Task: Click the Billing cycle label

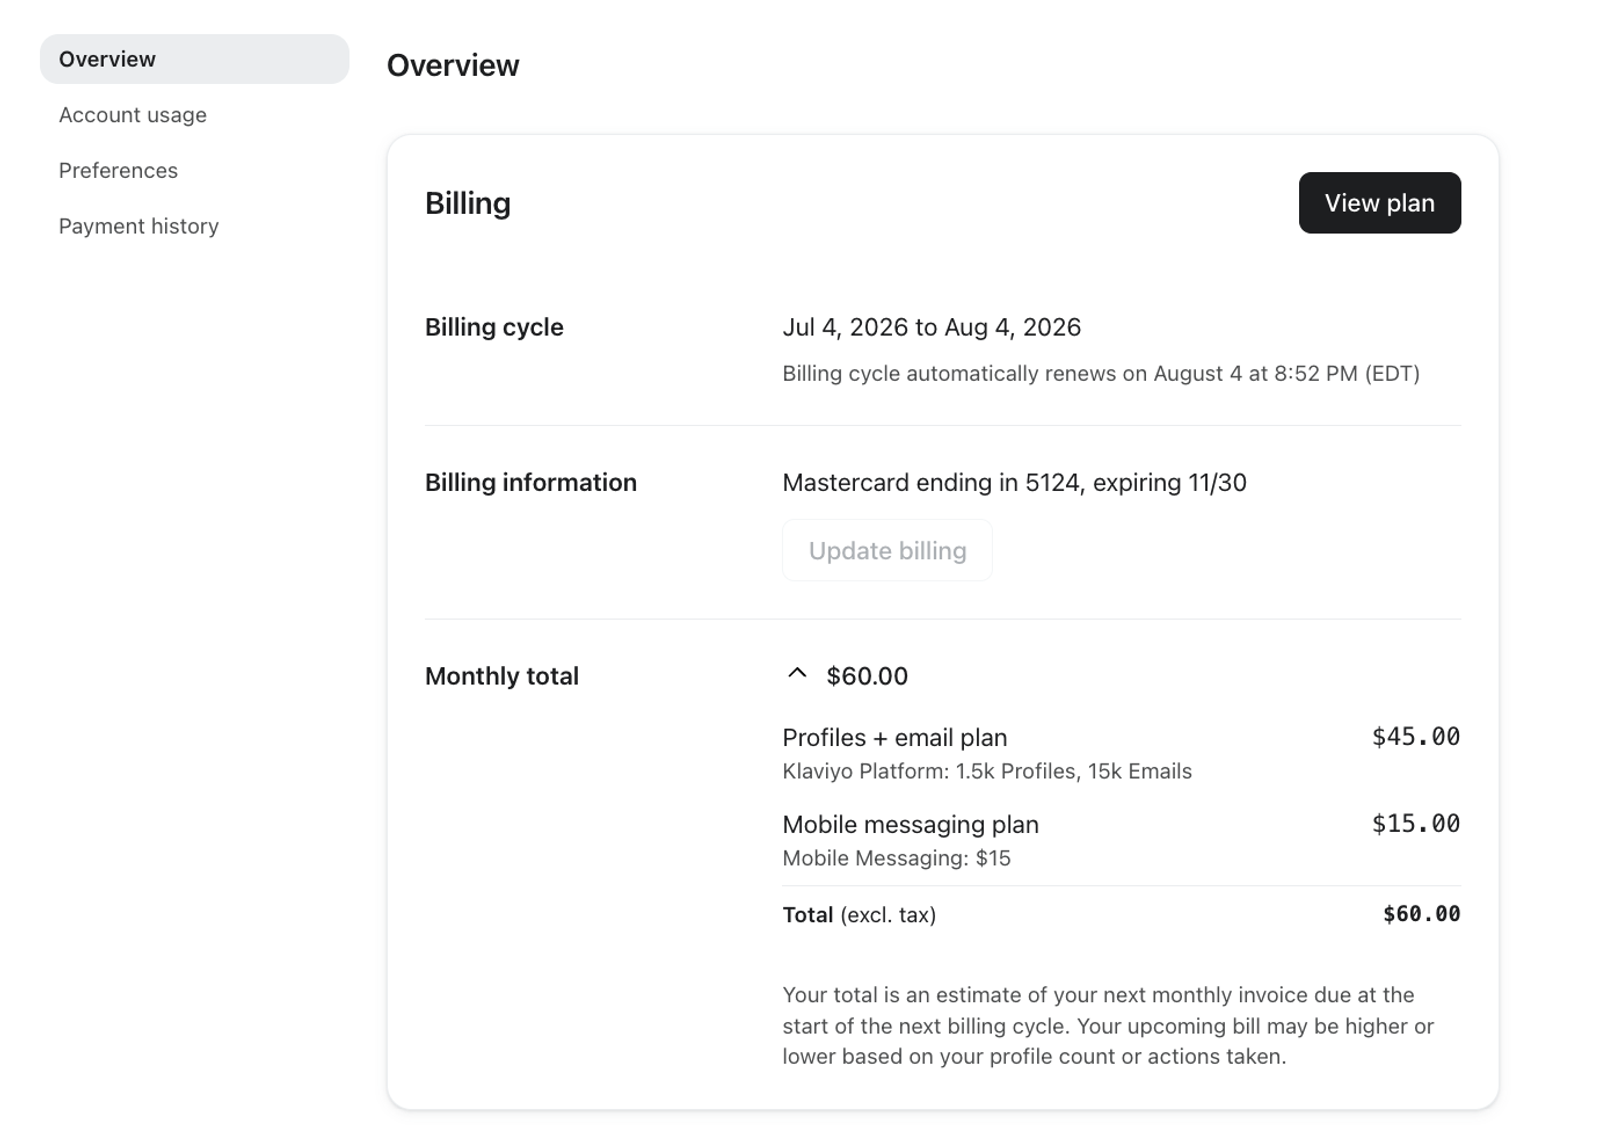Action: (x=494, y=328)
